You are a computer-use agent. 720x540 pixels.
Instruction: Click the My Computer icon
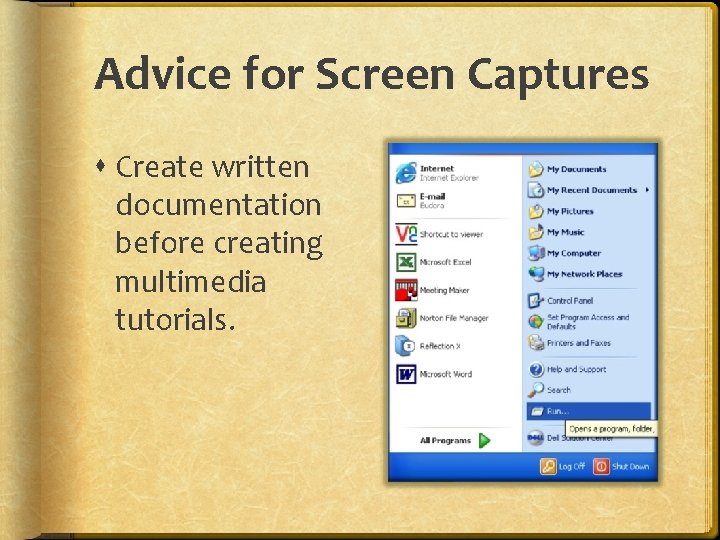[535, 253]
